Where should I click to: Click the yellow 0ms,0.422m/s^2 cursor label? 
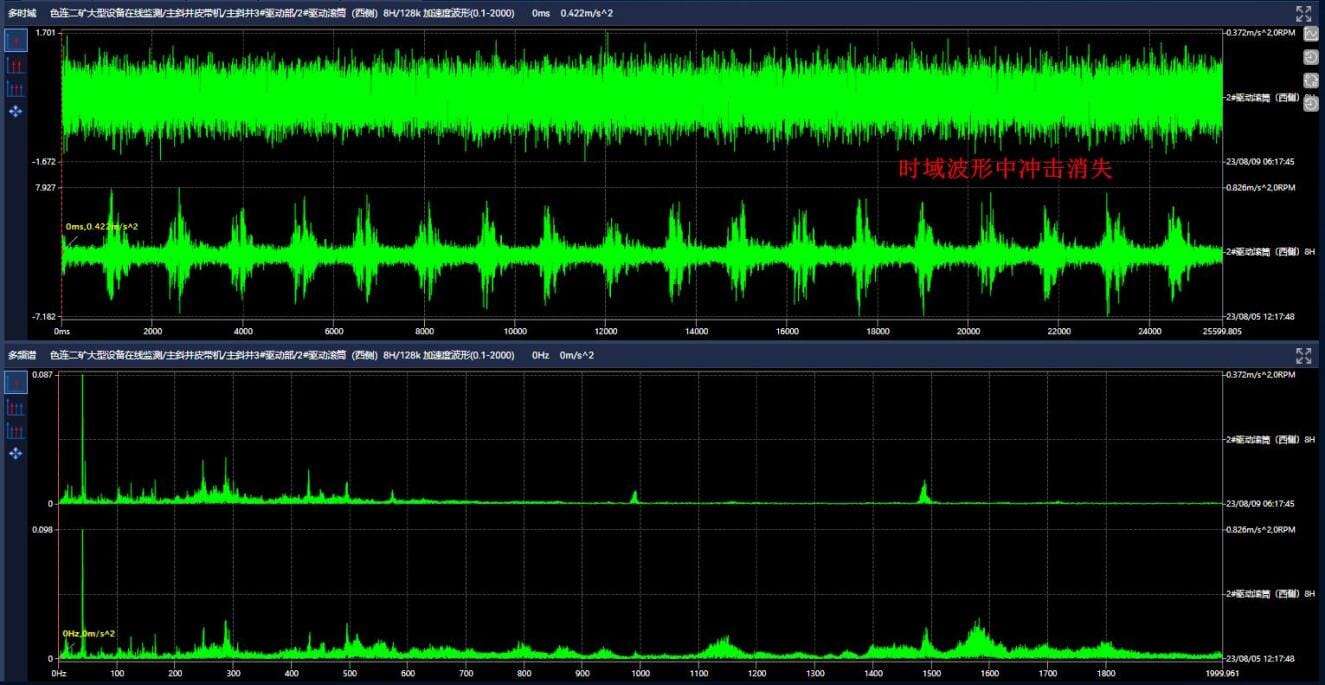(102, 227)
